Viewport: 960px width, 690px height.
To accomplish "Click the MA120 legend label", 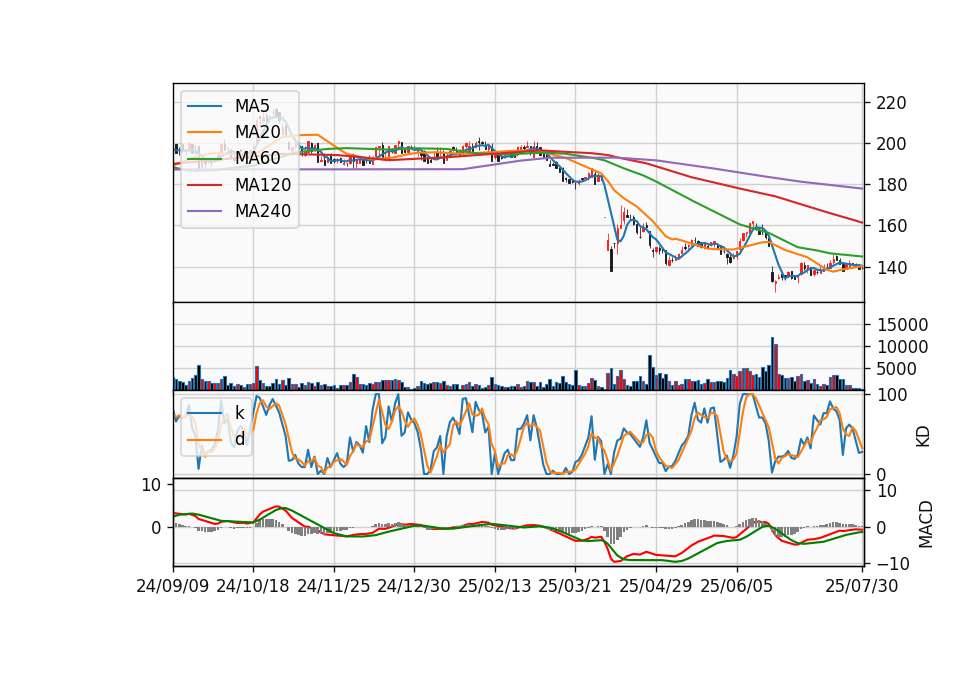I will pyautogui.click(x=263, y=185).
